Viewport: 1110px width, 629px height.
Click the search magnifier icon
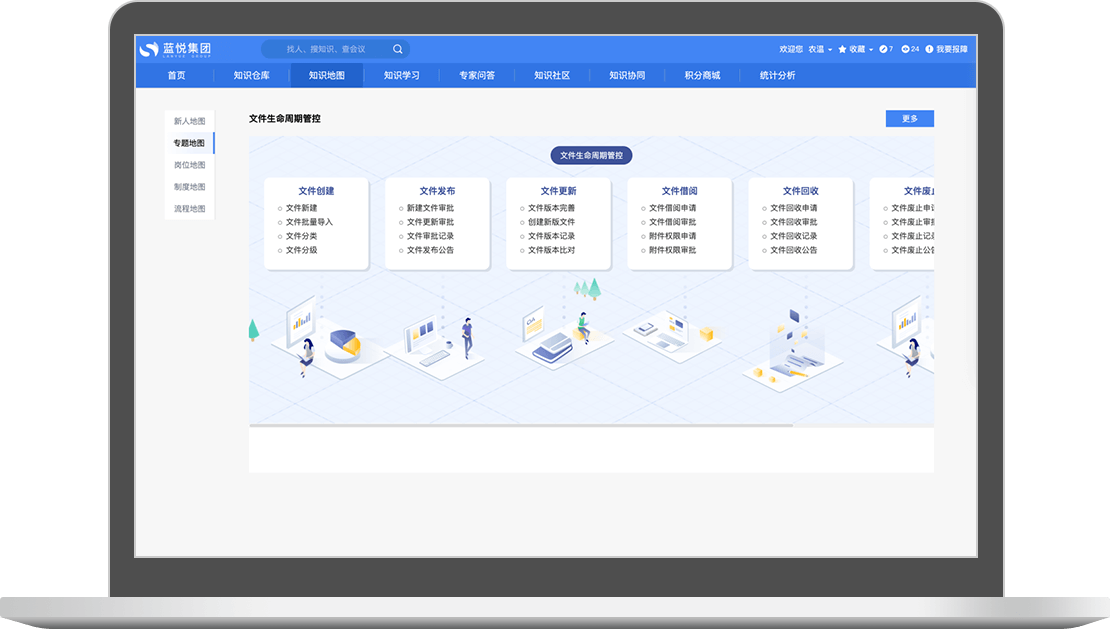397,49
